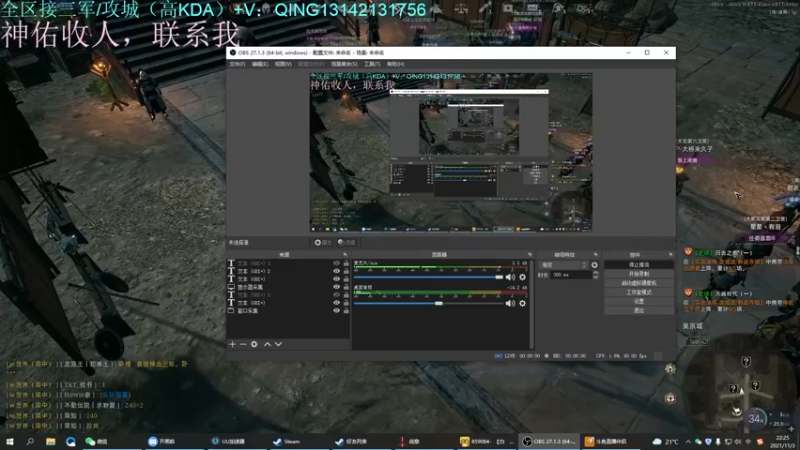
Task: Toggle eye icon of the first 文本 (GDI+) 2
Action: 336,271
